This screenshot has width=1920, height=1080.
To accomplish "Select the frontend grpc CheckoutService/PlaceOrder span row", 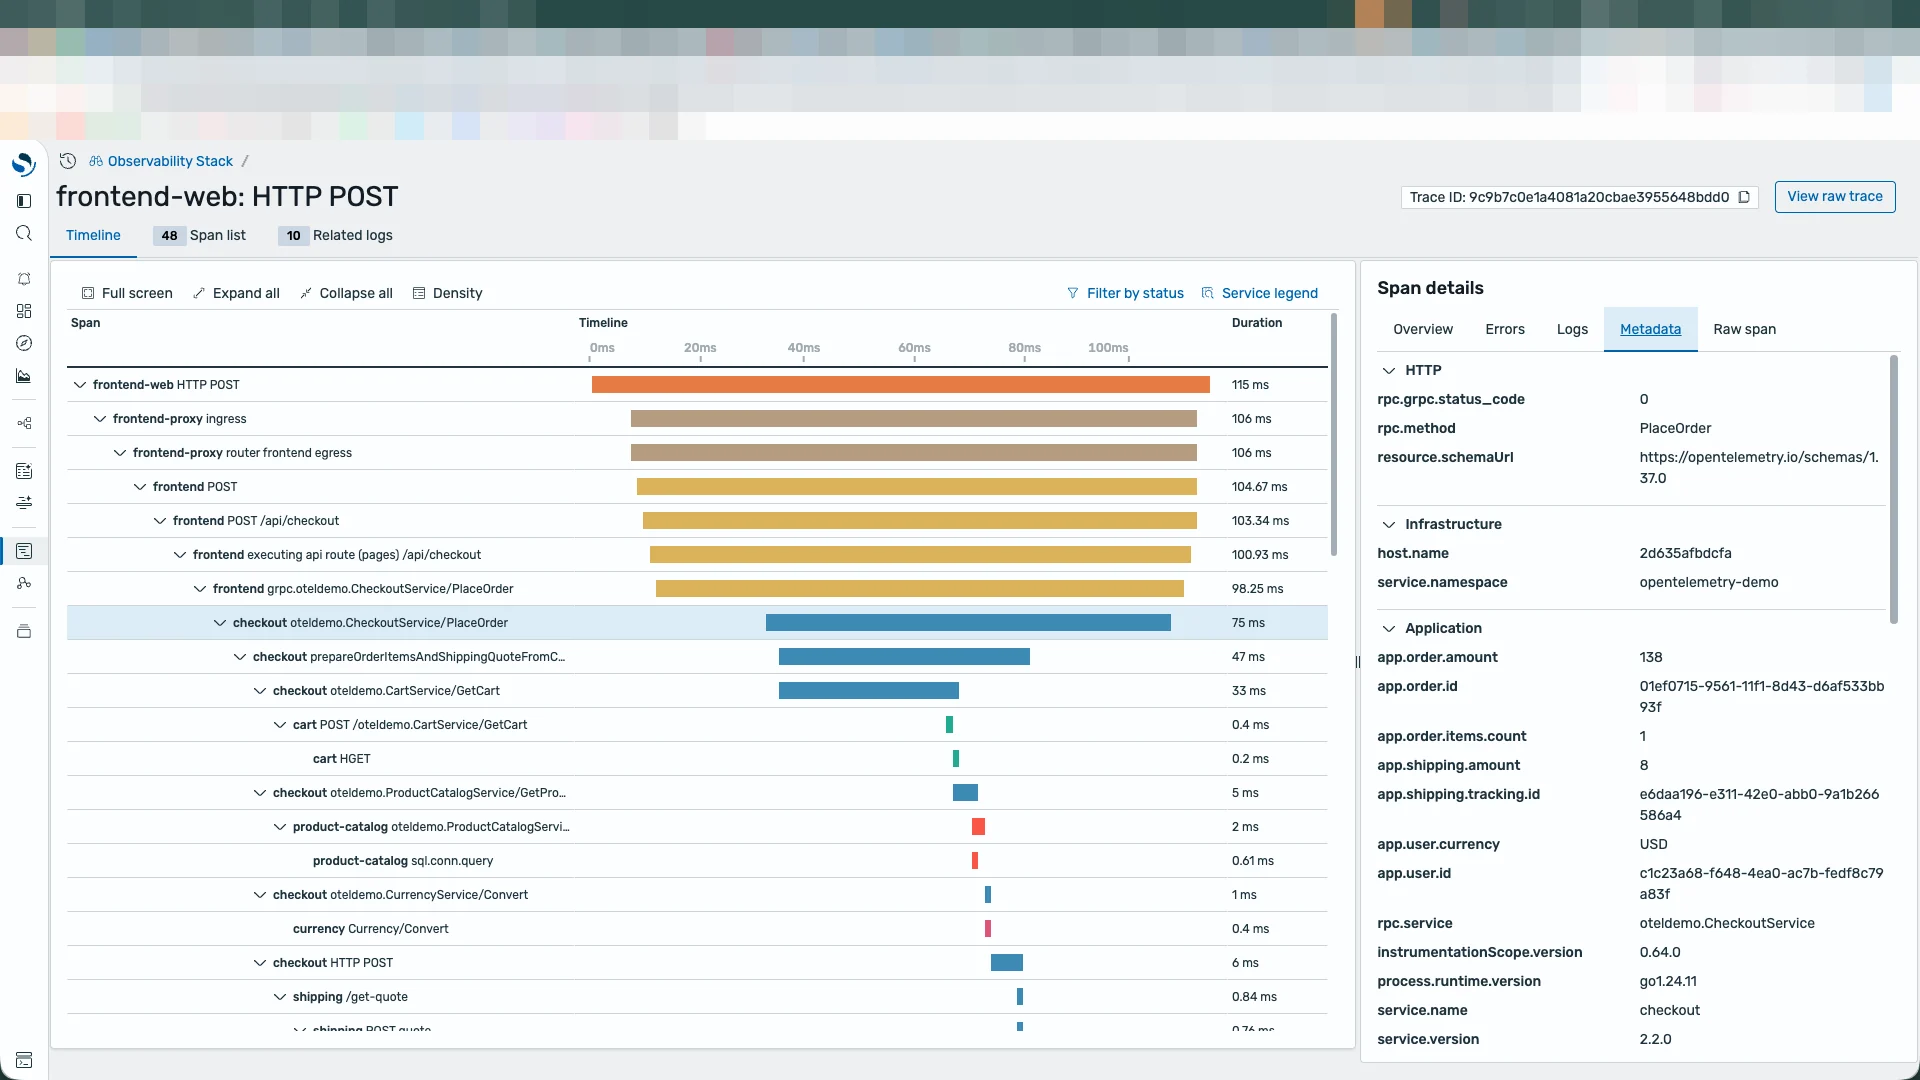I will (x=697, y=589).
